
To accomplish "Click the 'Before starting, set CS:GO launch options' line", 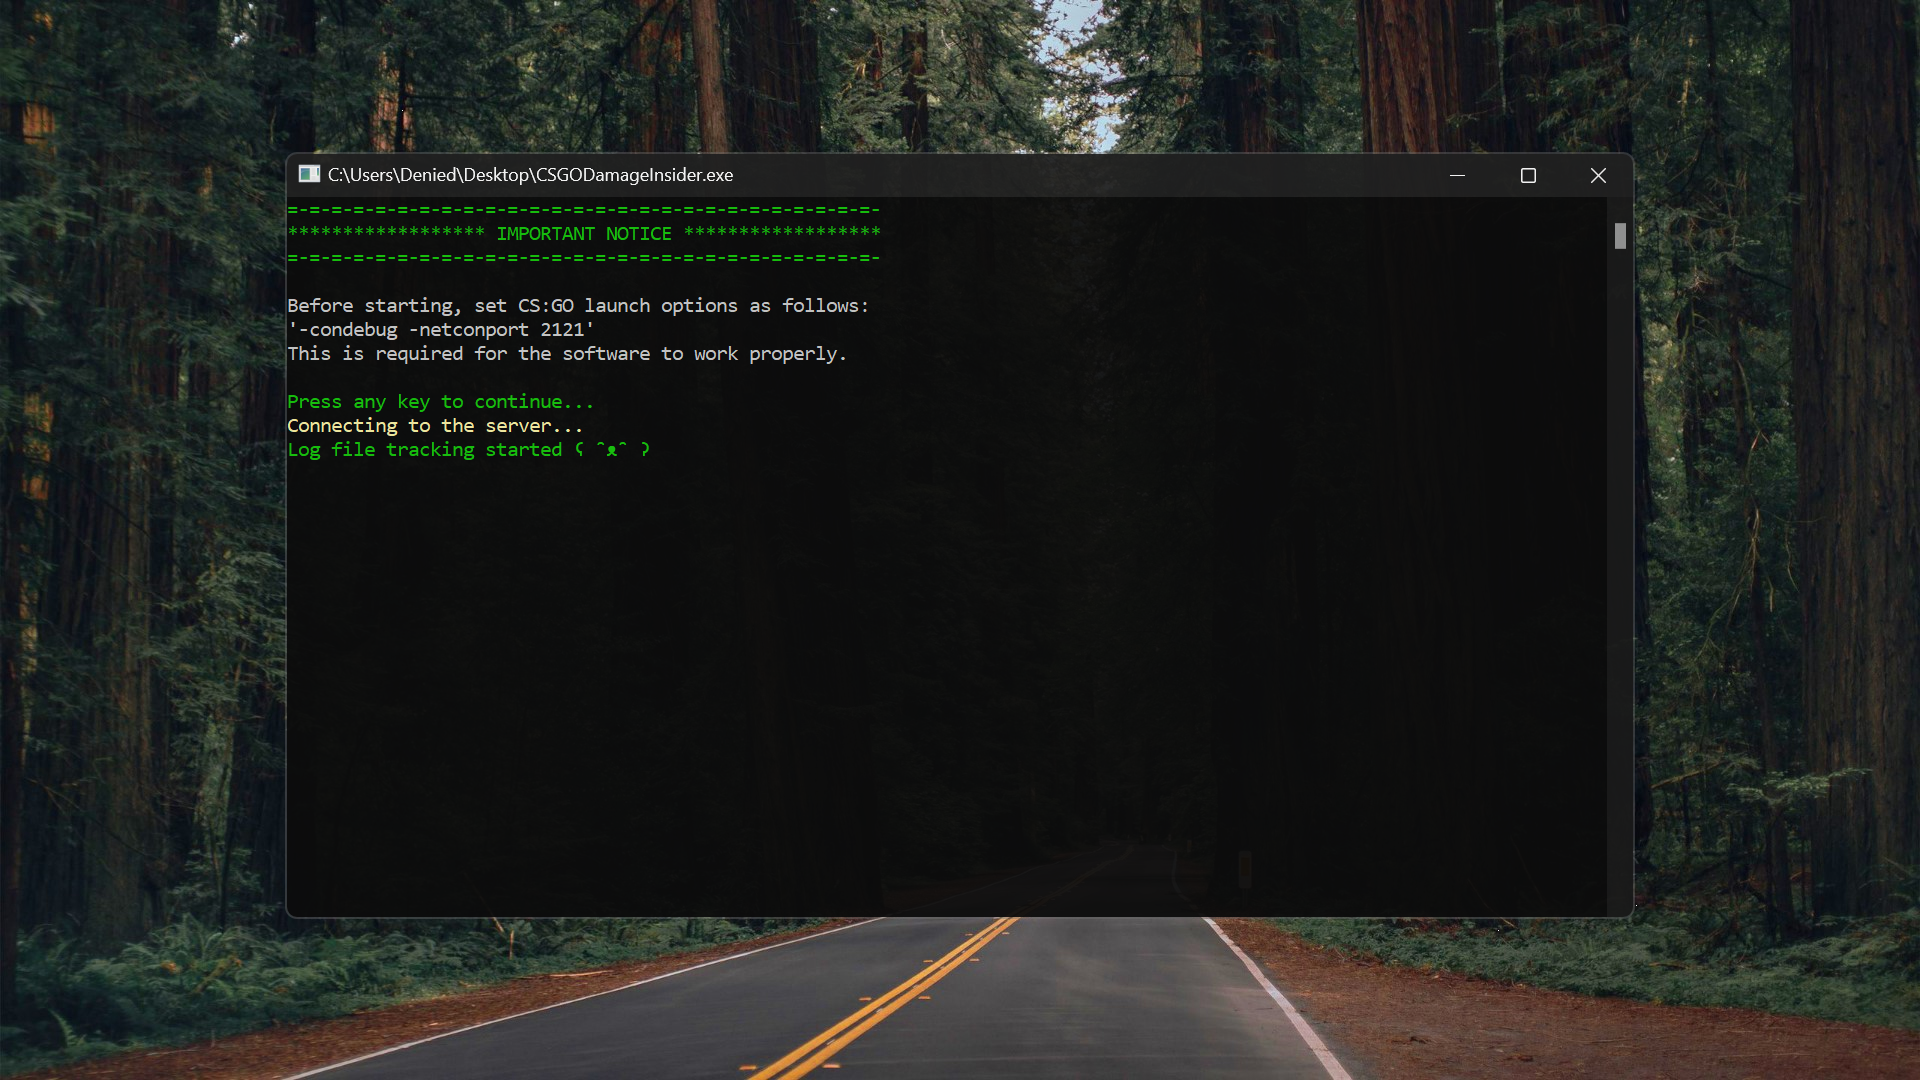I will 577,306.
